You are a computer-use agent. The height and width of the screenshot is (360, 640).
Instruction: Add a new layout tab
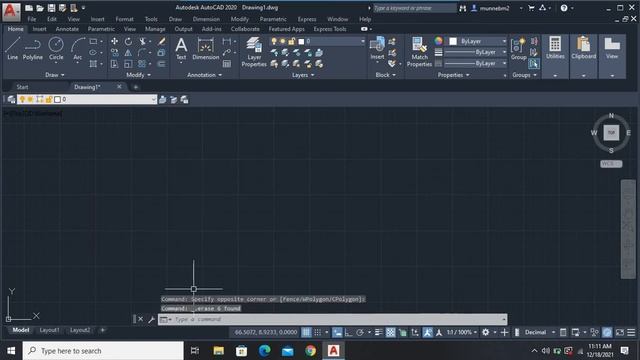pos(102,330)
